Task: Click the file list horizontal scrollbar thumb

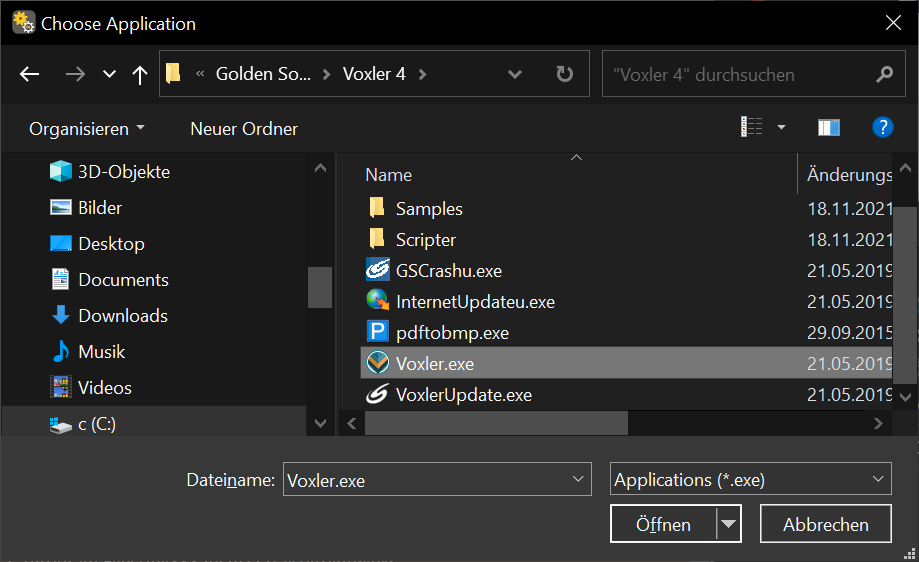Action: 496,423
